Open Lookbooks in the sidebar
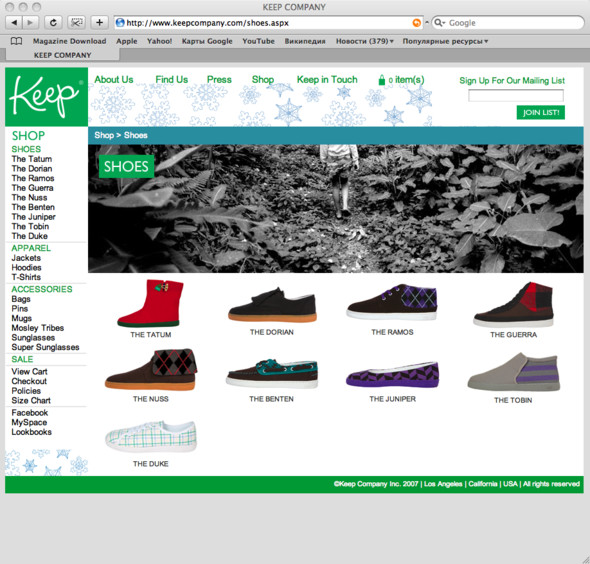The height and width of the screenshot is (564, 590). pyautogui.click(x=31, y=432)
